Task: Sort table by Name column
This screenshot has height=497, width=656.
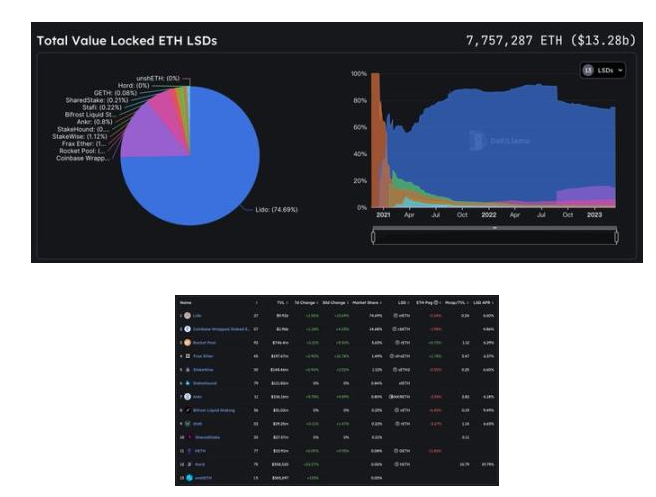Action: tap(185, 302)
